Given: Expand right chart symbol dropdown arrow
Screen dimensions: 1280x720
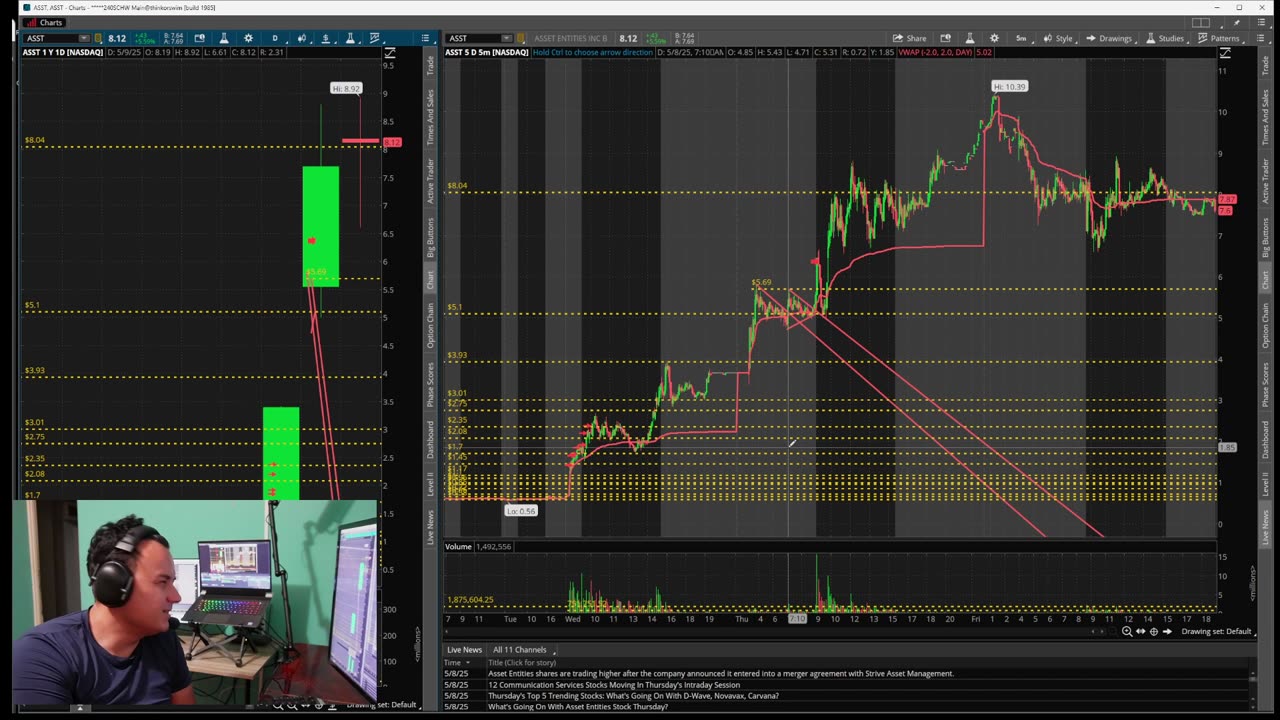Looking at the screenshot, I should pyautogui.click(x=506, y=38).
